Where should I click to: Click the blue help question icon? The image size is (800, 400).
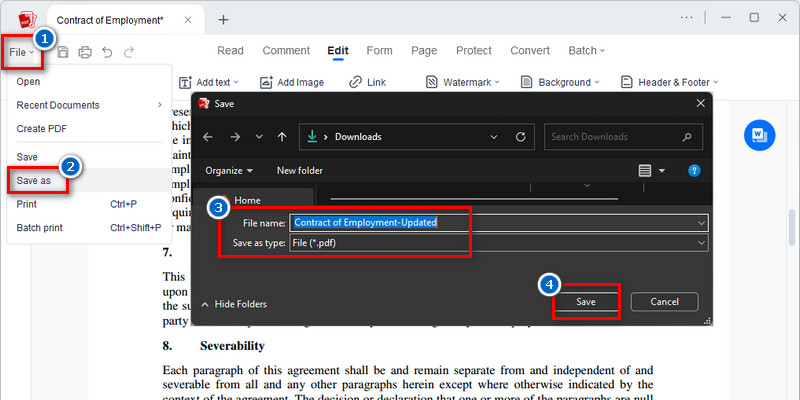[x=694, y=170]
